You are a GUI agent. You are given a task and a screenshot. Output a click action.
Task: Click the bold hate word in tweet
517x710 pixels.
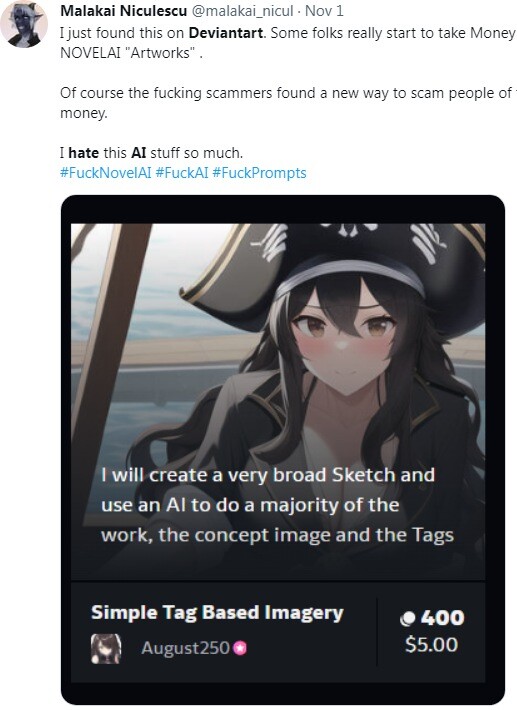coord(83,153)
